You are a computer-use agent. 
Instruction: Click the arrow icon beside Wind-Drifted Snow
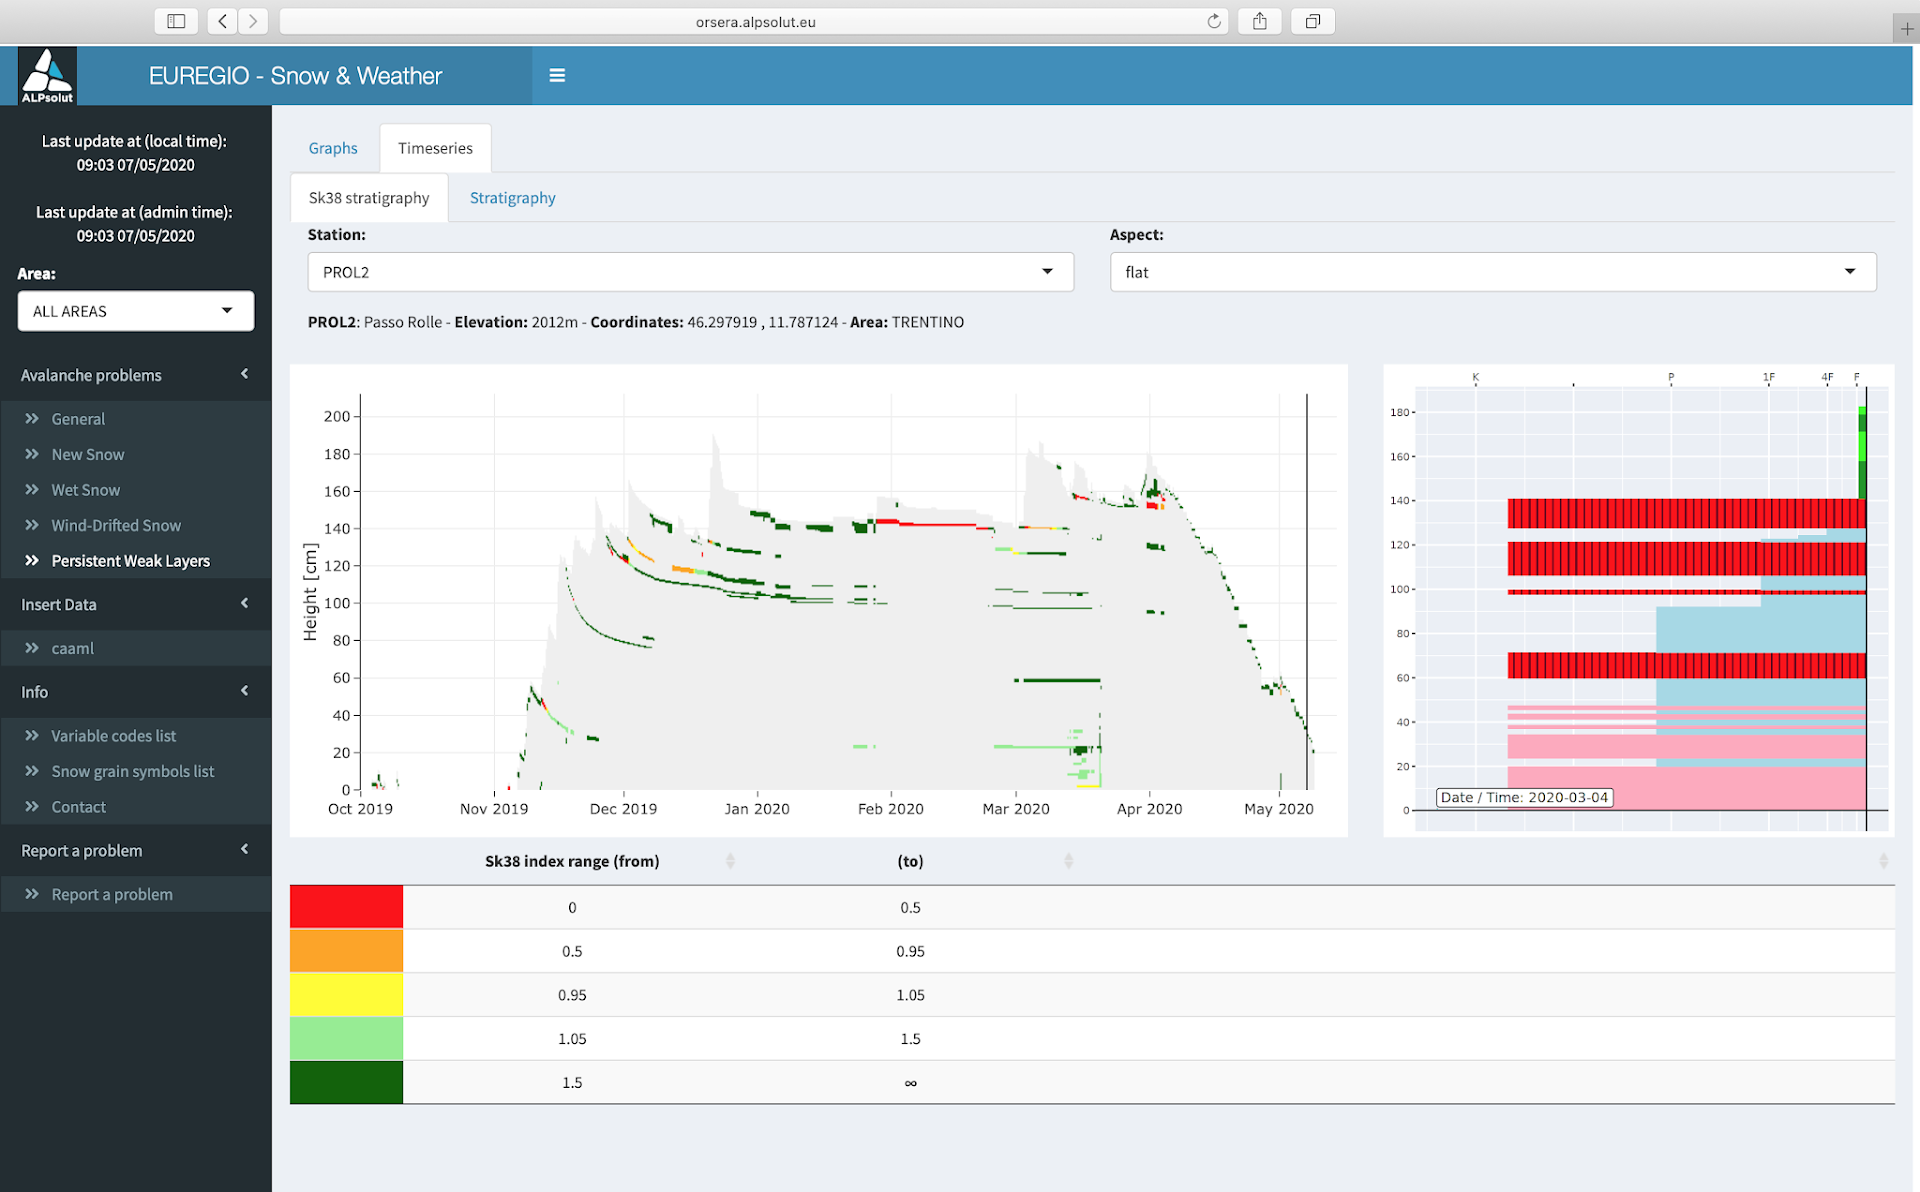click(x=32, y=525)
